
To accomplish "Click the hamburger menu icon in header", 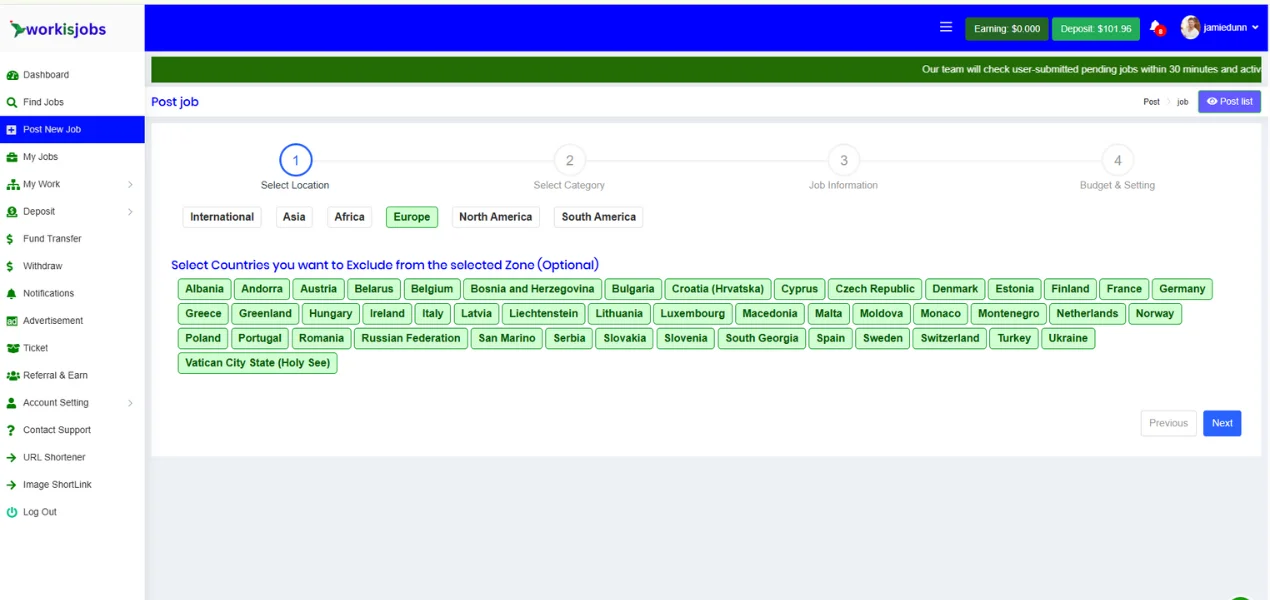I will pyautogui.click(x=945, y=28).
